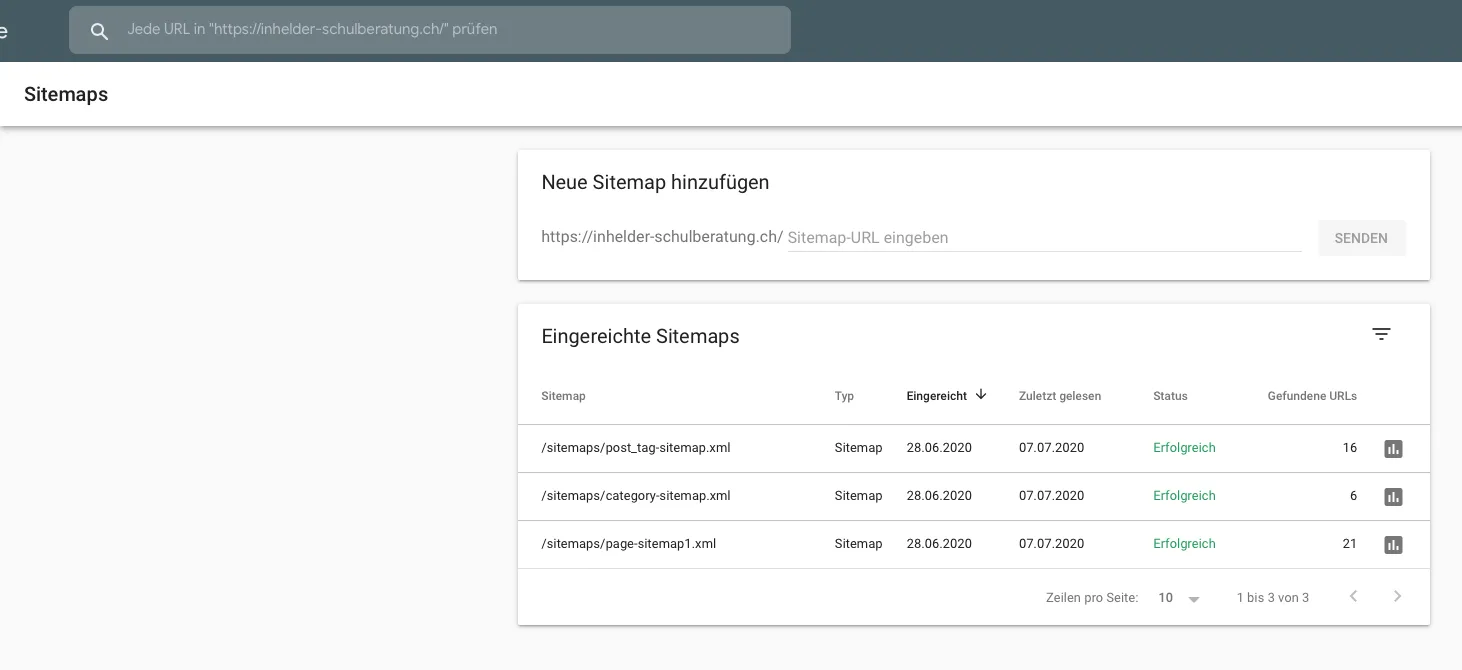Open the filter icon for submitted sitemaps

[1381, 334]
